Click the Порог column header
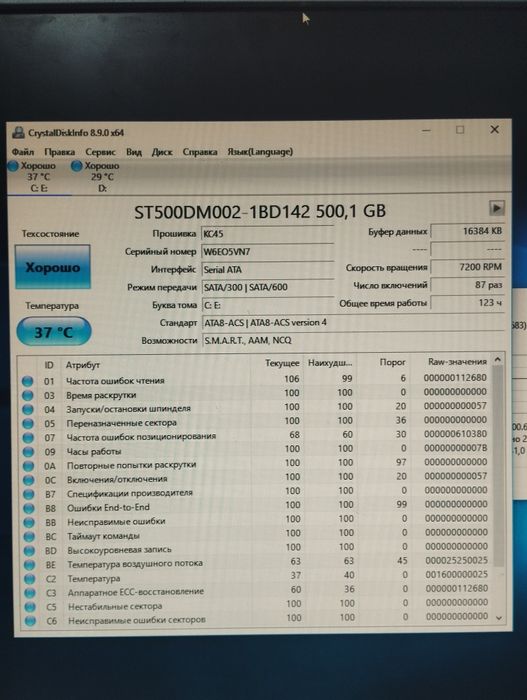 (x=393, y=362)
